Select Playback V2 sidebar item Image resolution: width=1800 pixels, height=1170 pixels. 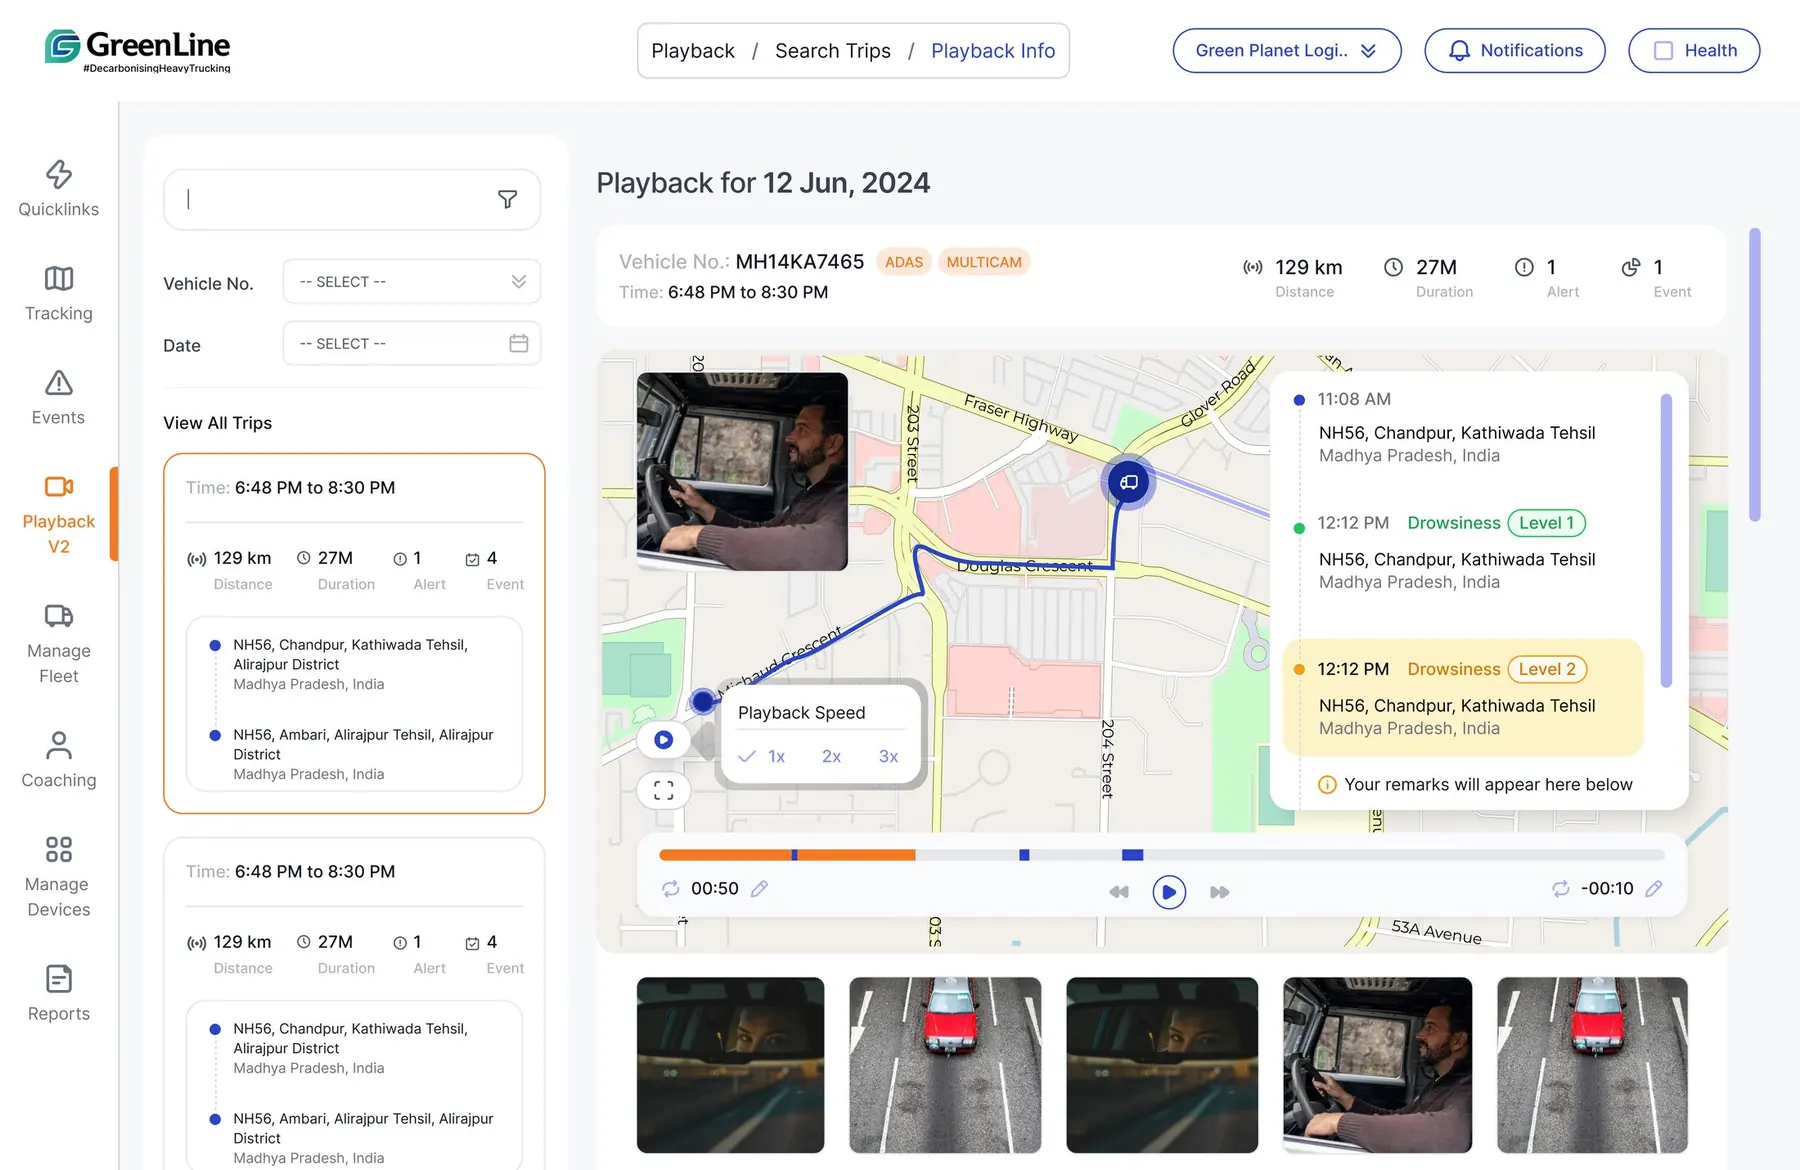click(x=59, y=515)
